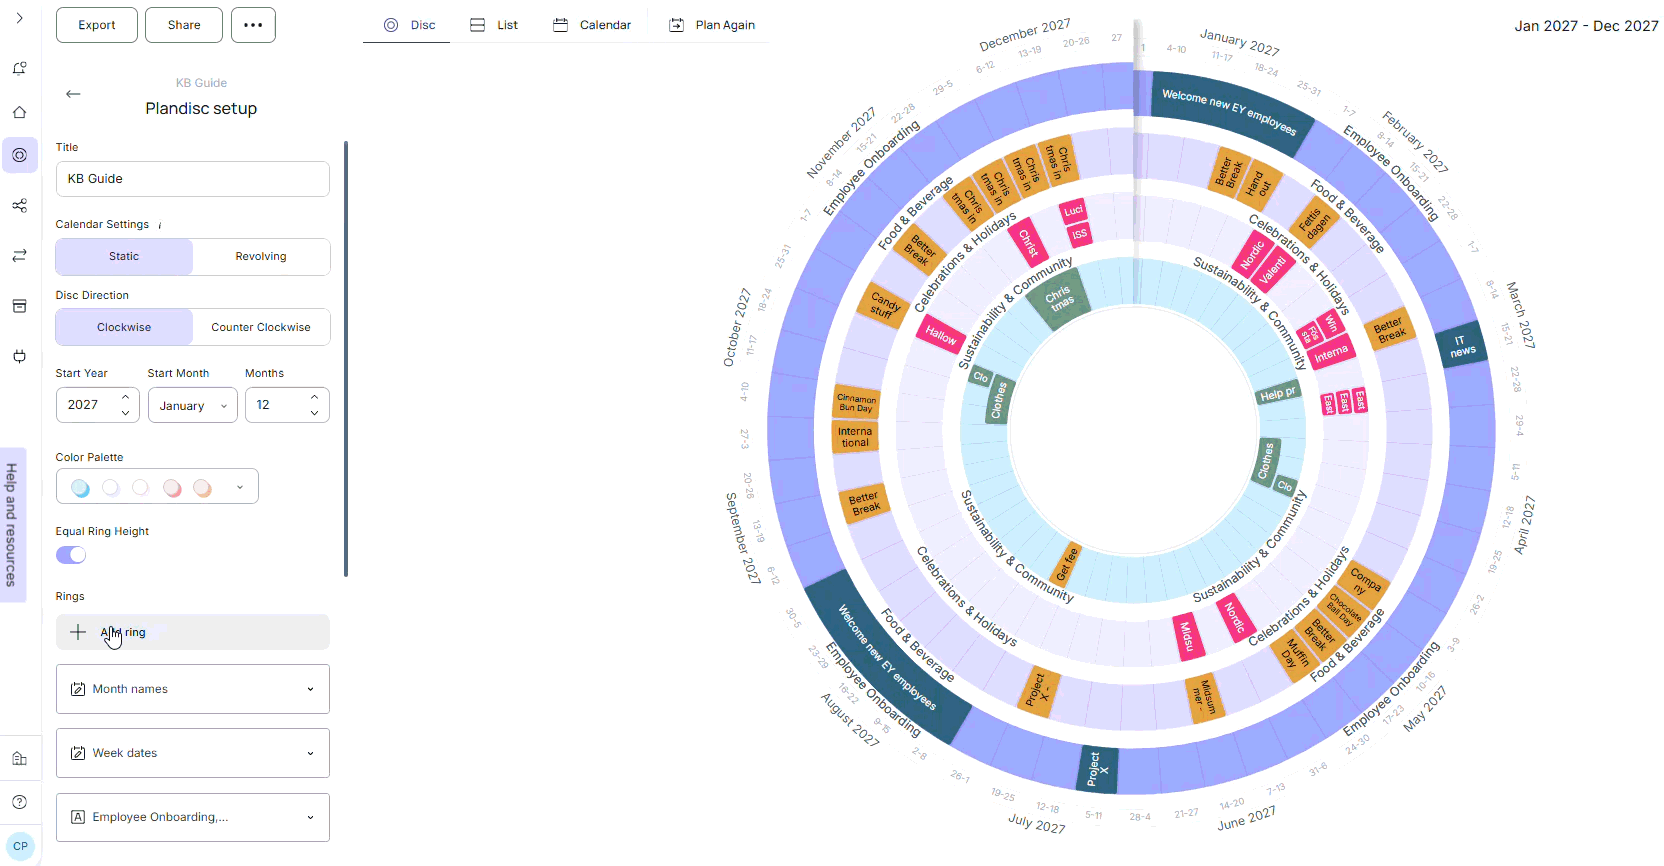Select Static calendar setting
This screenshot has width=1664, height=866.
(x=124, y=257)
